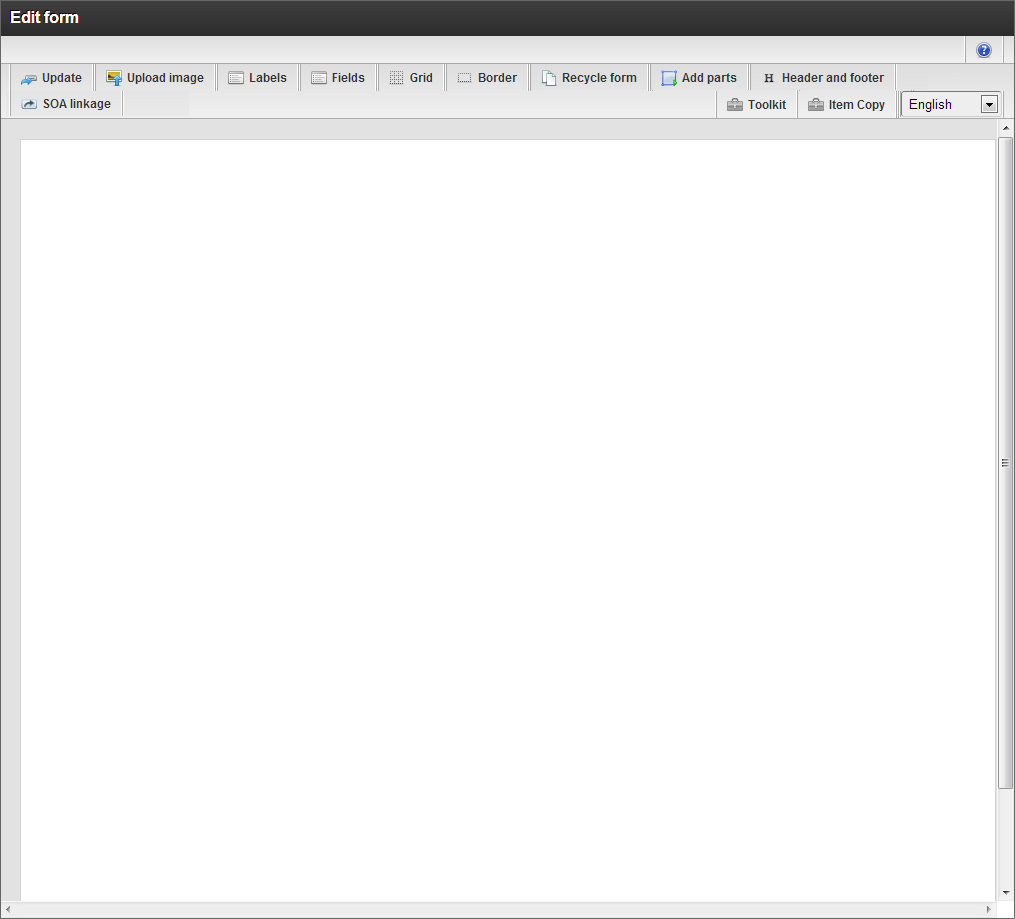The width and height of the screenshot is (1015, 919).
Task: Click the Labels text label
Action: pos(267,78)
